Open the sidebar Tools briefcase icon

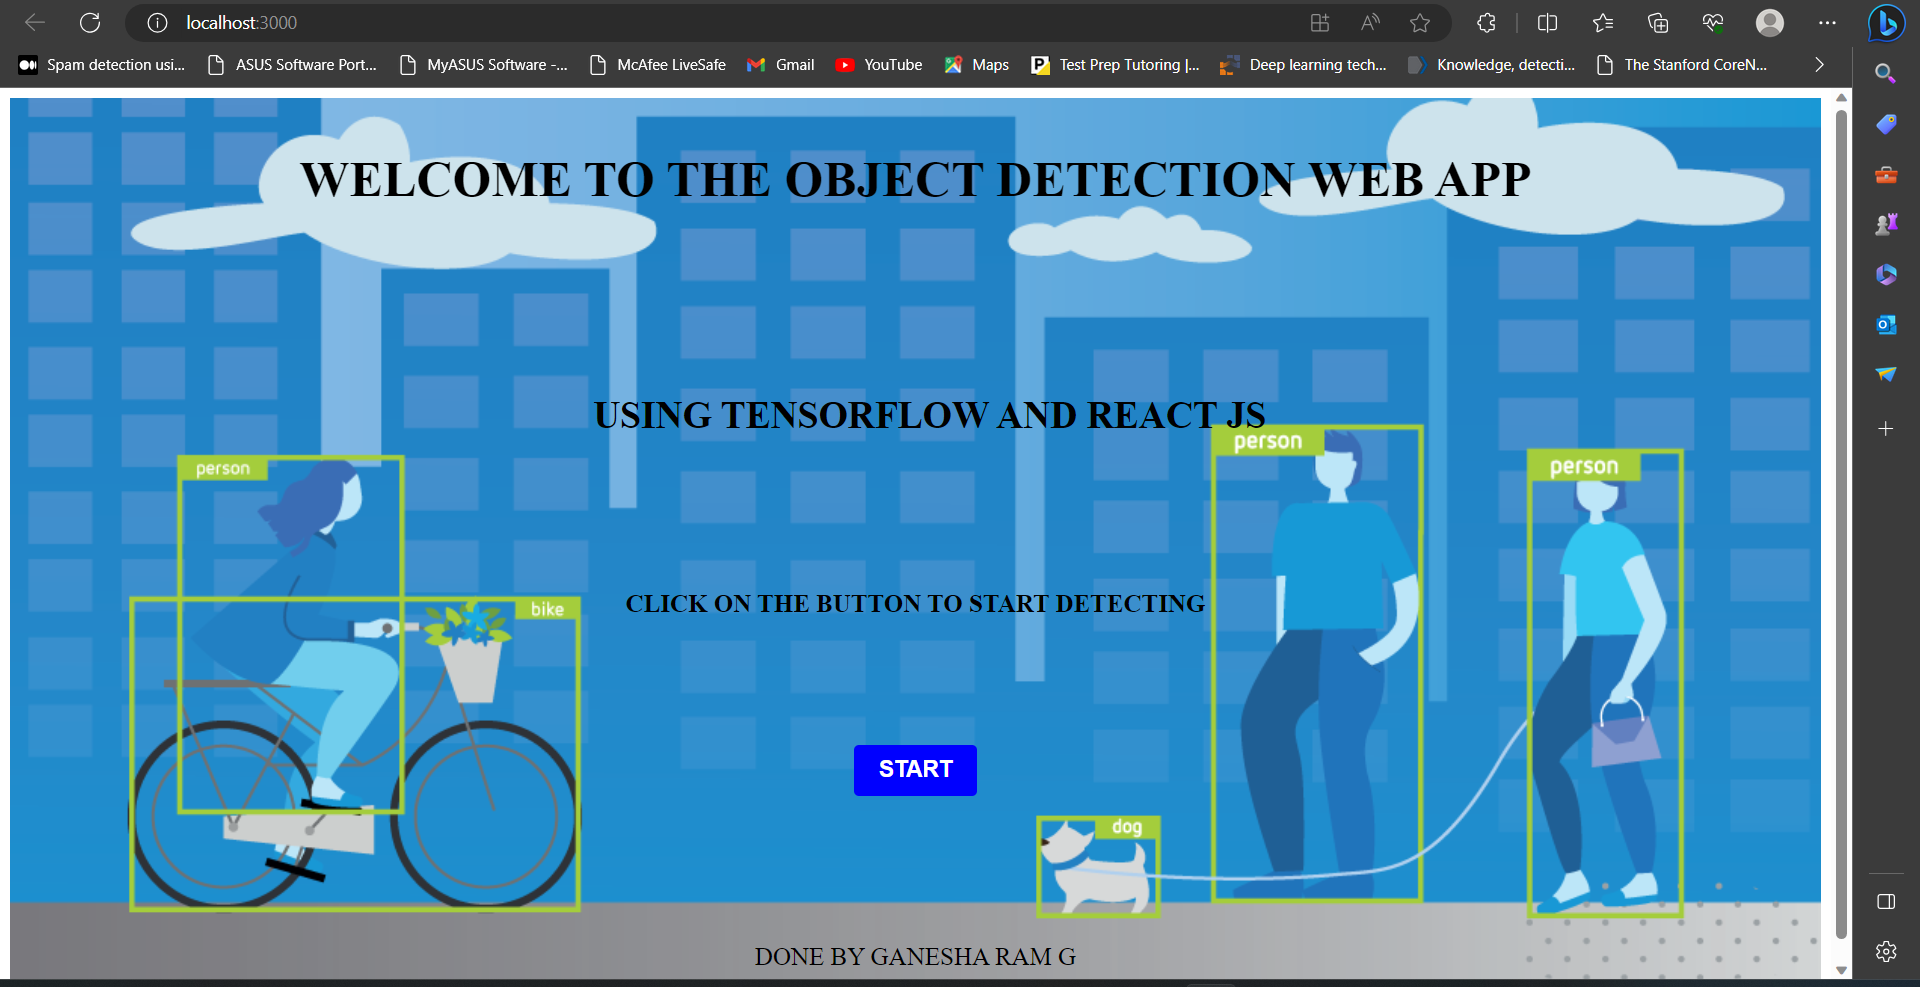click(x=1886, y=175)
